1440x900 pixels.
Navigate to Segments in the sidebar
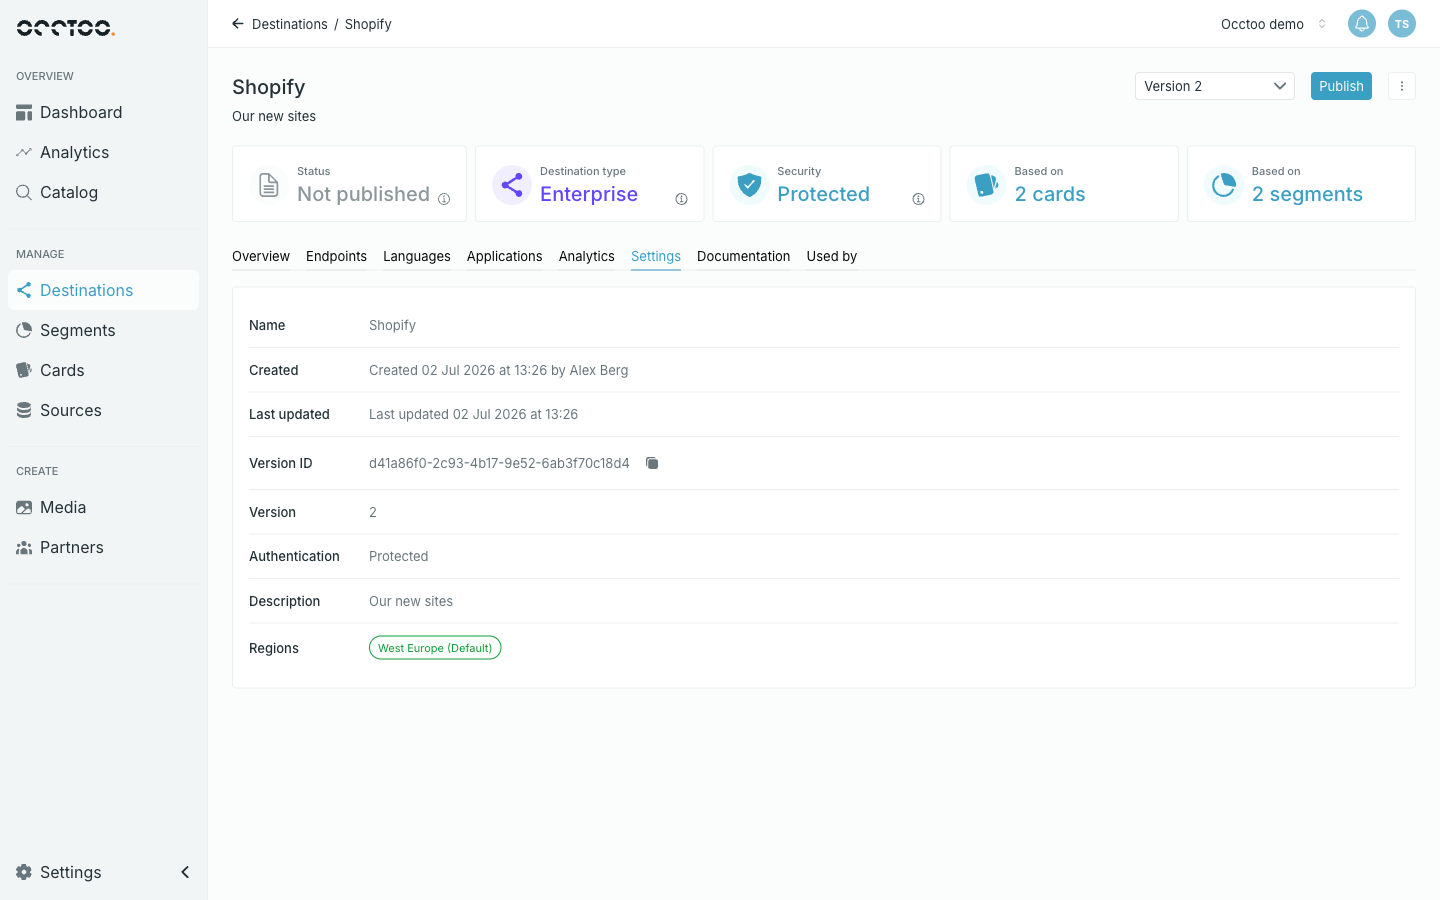coord(104,331)
